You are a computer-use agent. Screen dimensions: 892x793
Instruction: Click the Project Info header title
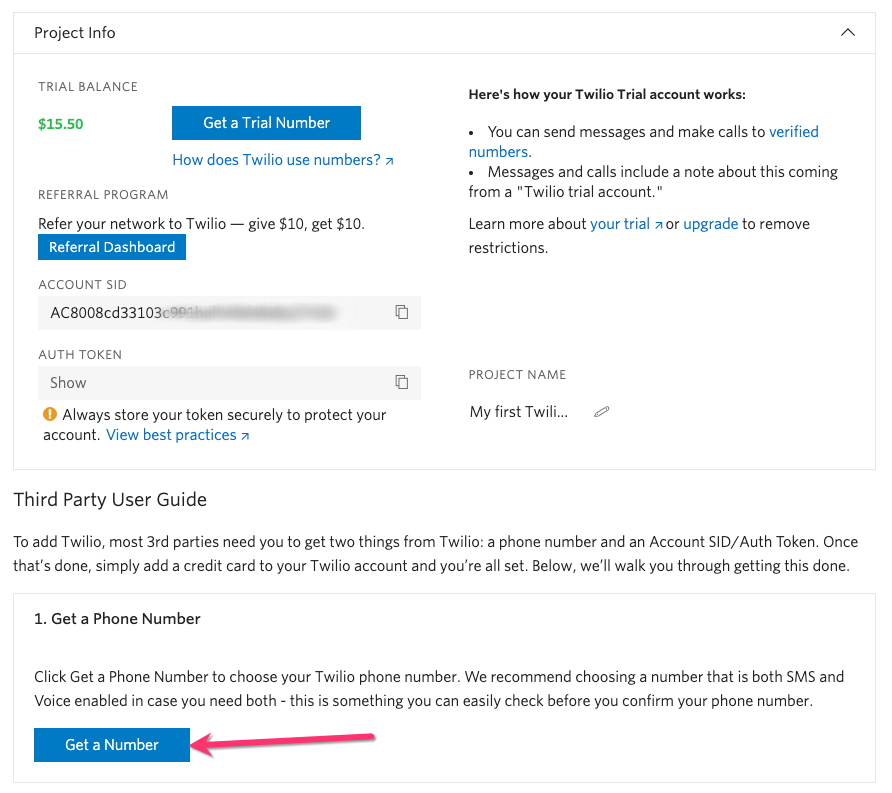(x=75, y=33)
